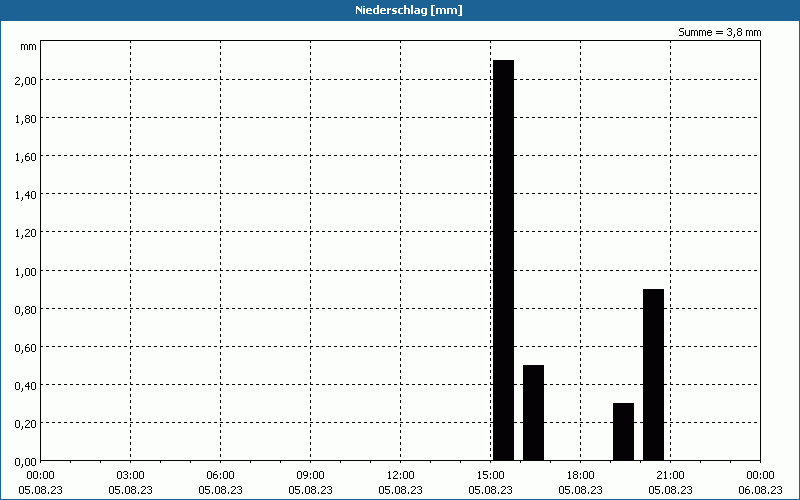Click the 05.08.23 date under 21:00
The height and width of the screenshot is (500, 800).
(x=670, y=490)
